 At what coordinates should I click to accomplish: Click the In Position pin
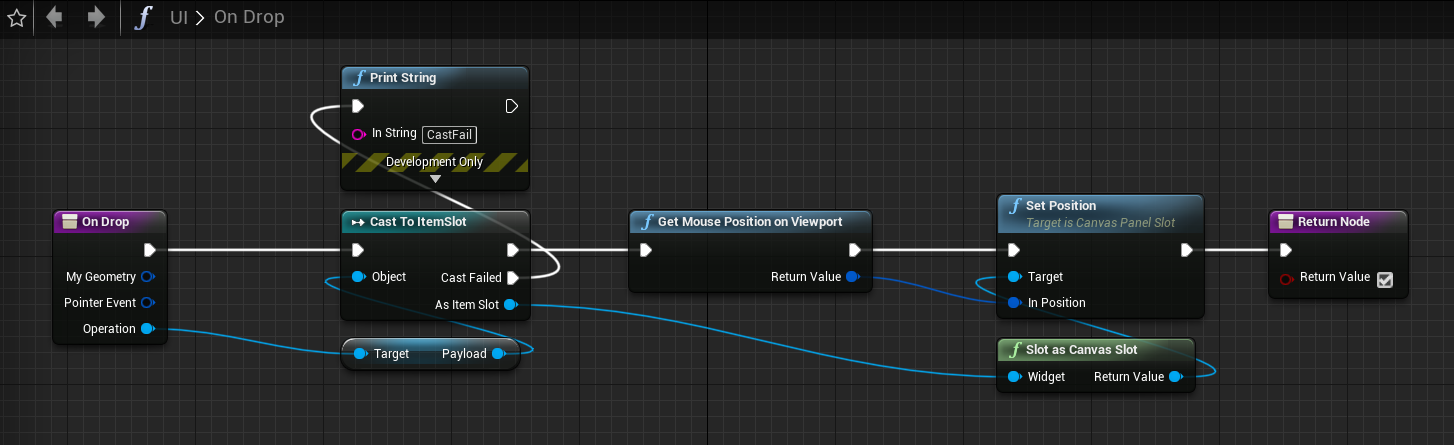[1014, 302]
